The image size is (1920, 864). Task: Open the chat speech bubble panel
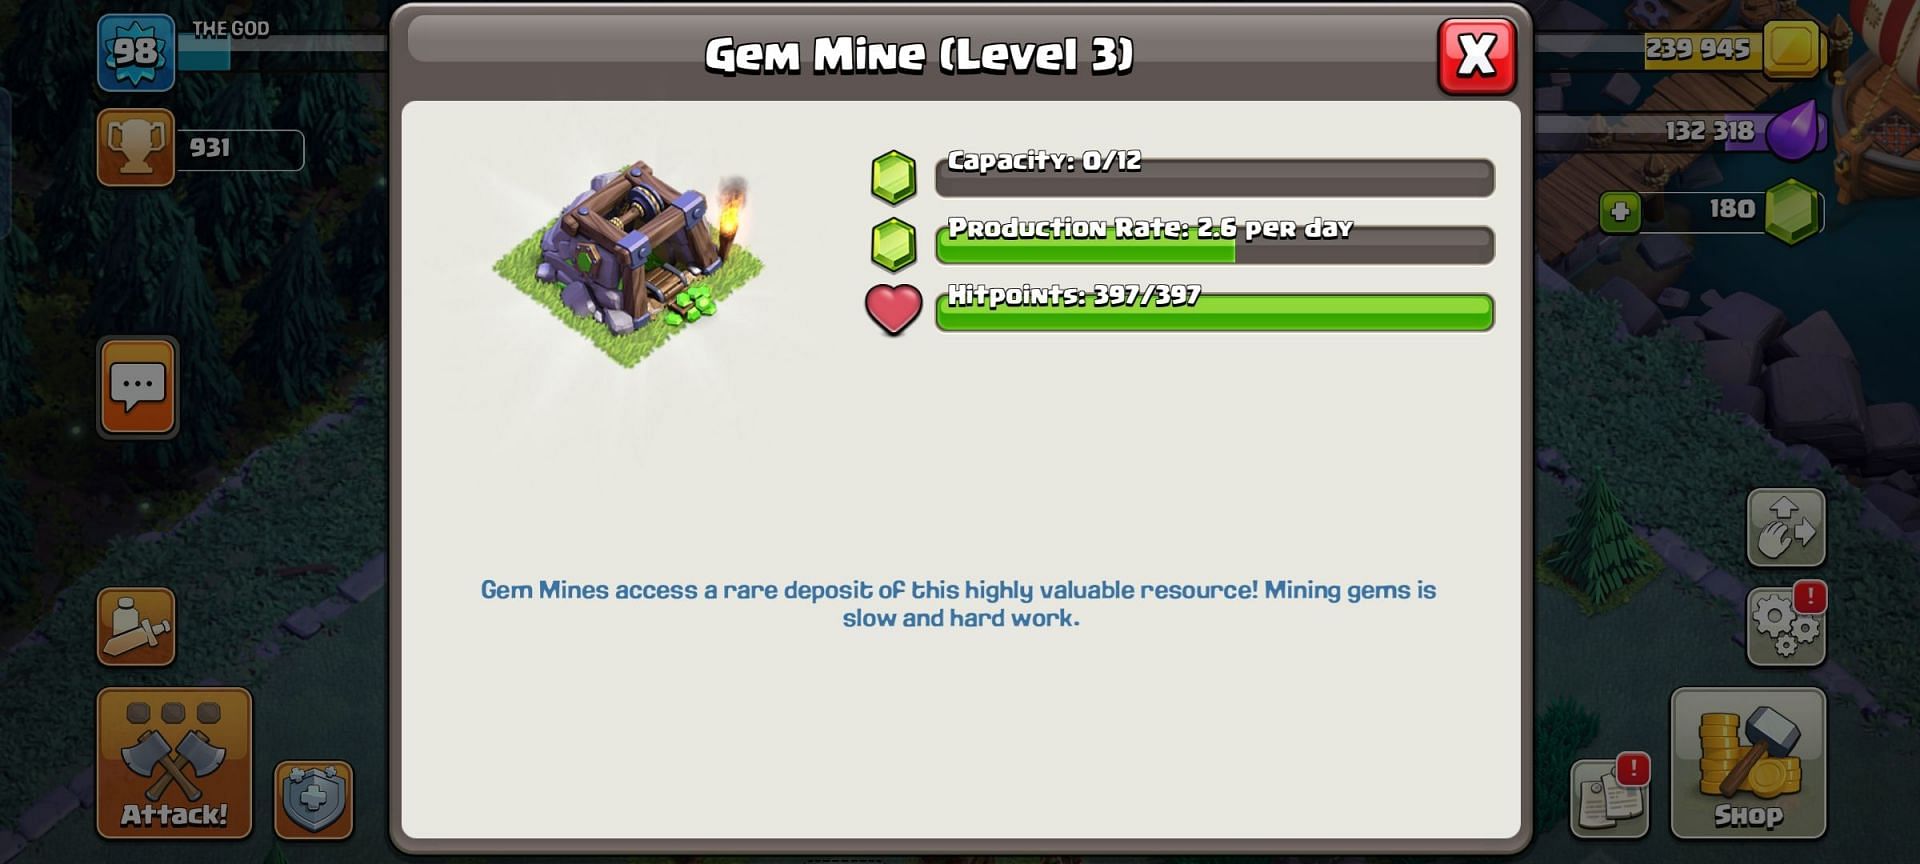click(x=138, y=387)
